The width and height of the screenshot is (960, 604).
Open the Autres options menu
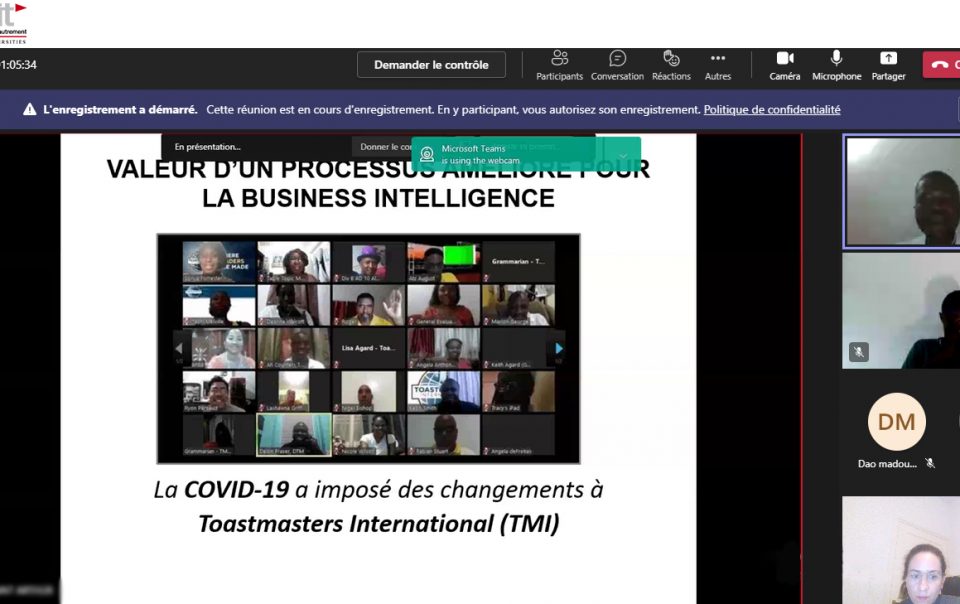[x=718, y=65]
